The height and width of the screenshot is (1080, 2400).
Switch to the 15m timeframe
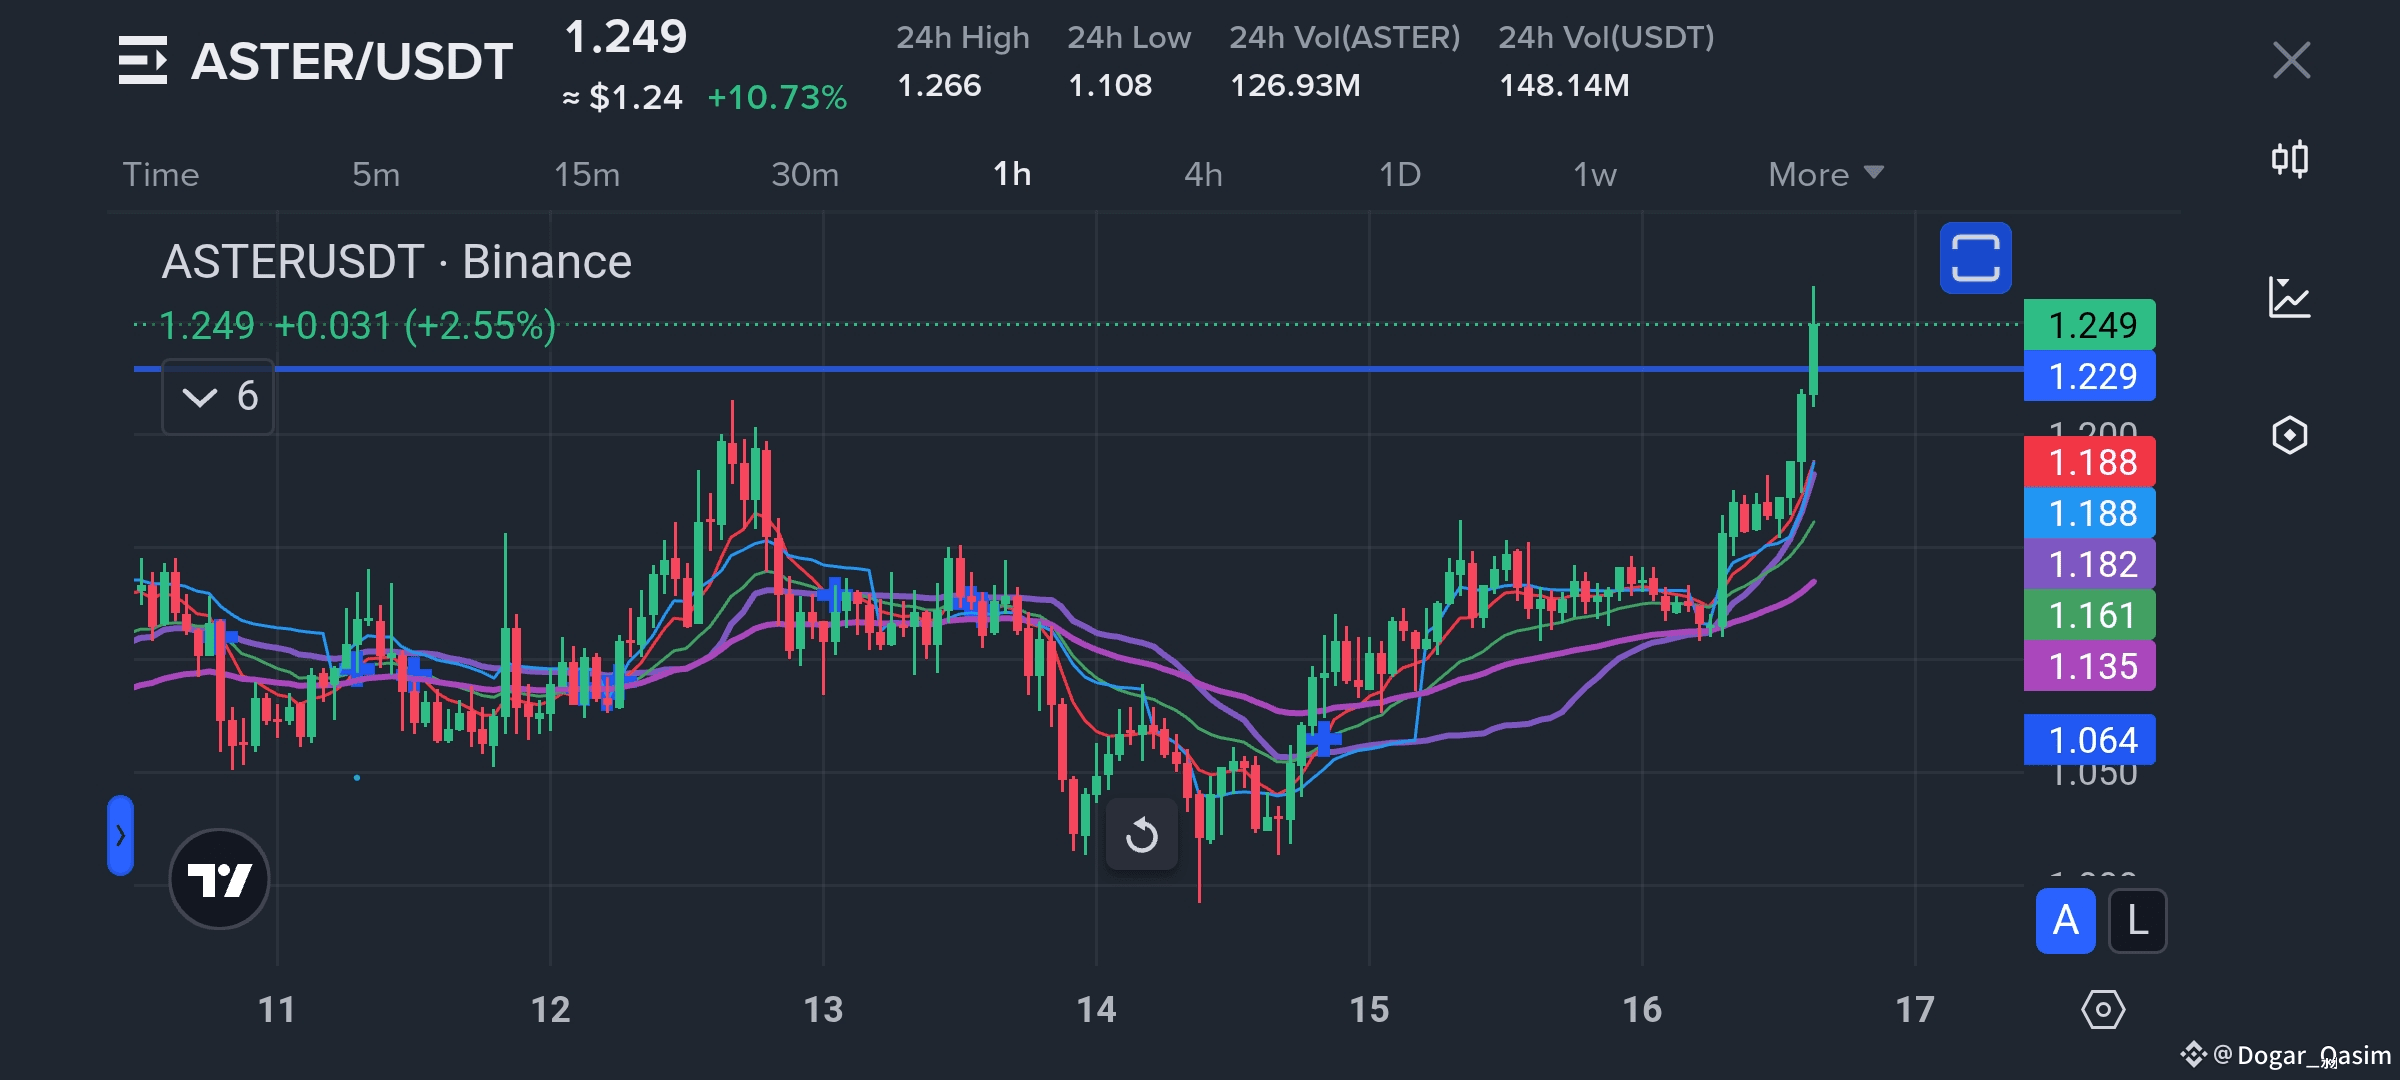[x=587, y=174]
